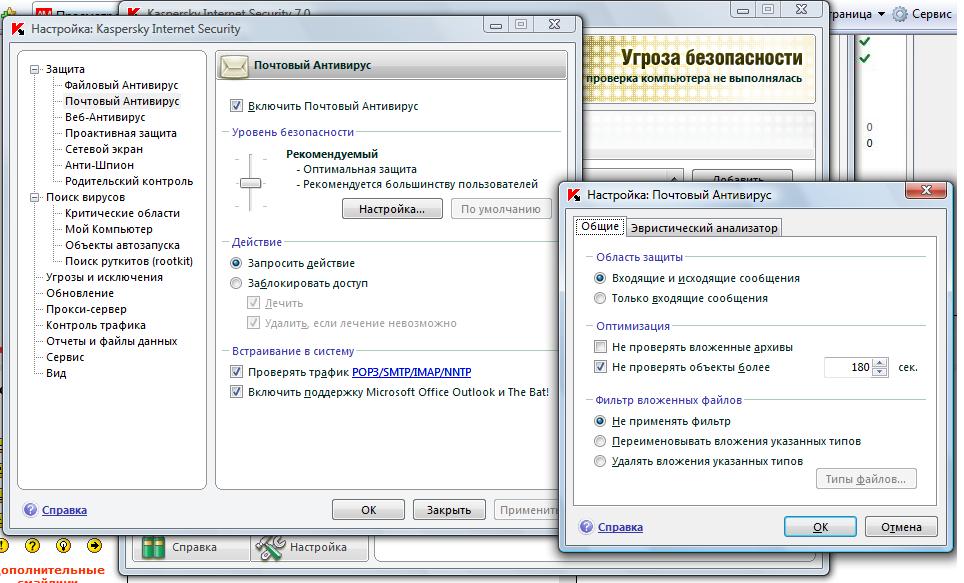Screen dimensions: 964x583
Task: Select Входящие и исходящие сообщения option
Action: (x=600, y=278)
